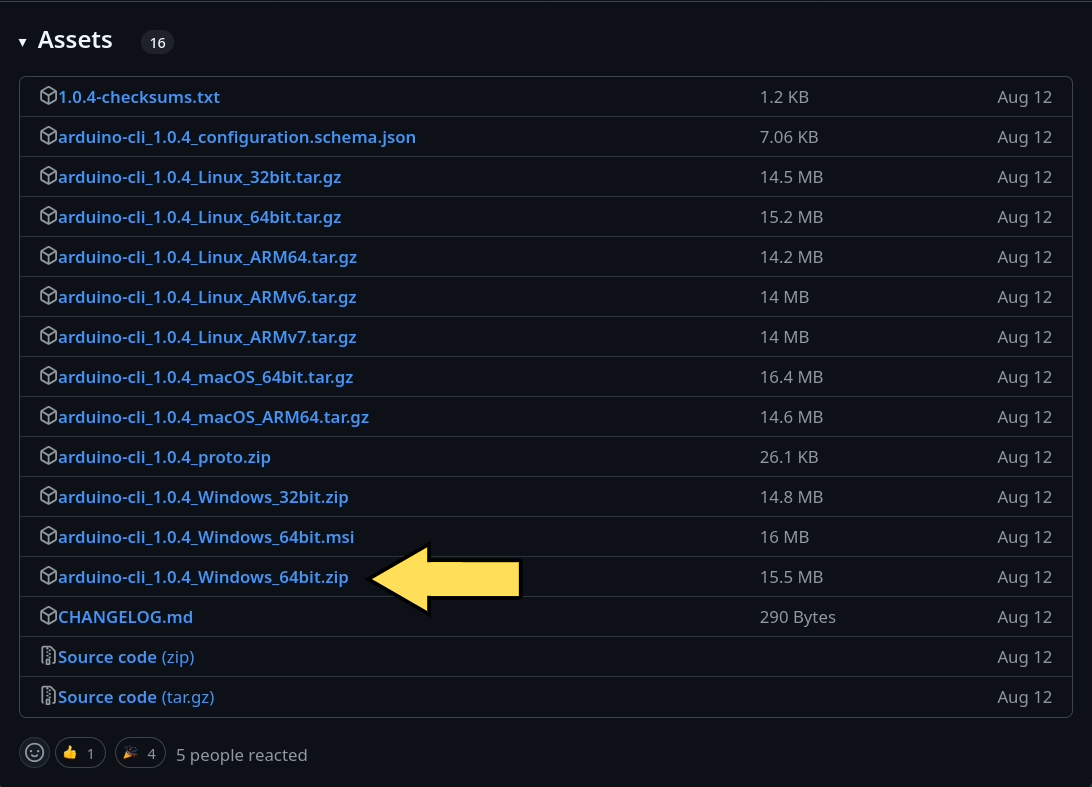Screen dimensions: 1092x787
Task: Click the 16 MB size value
Action: (x=784, y=537)
